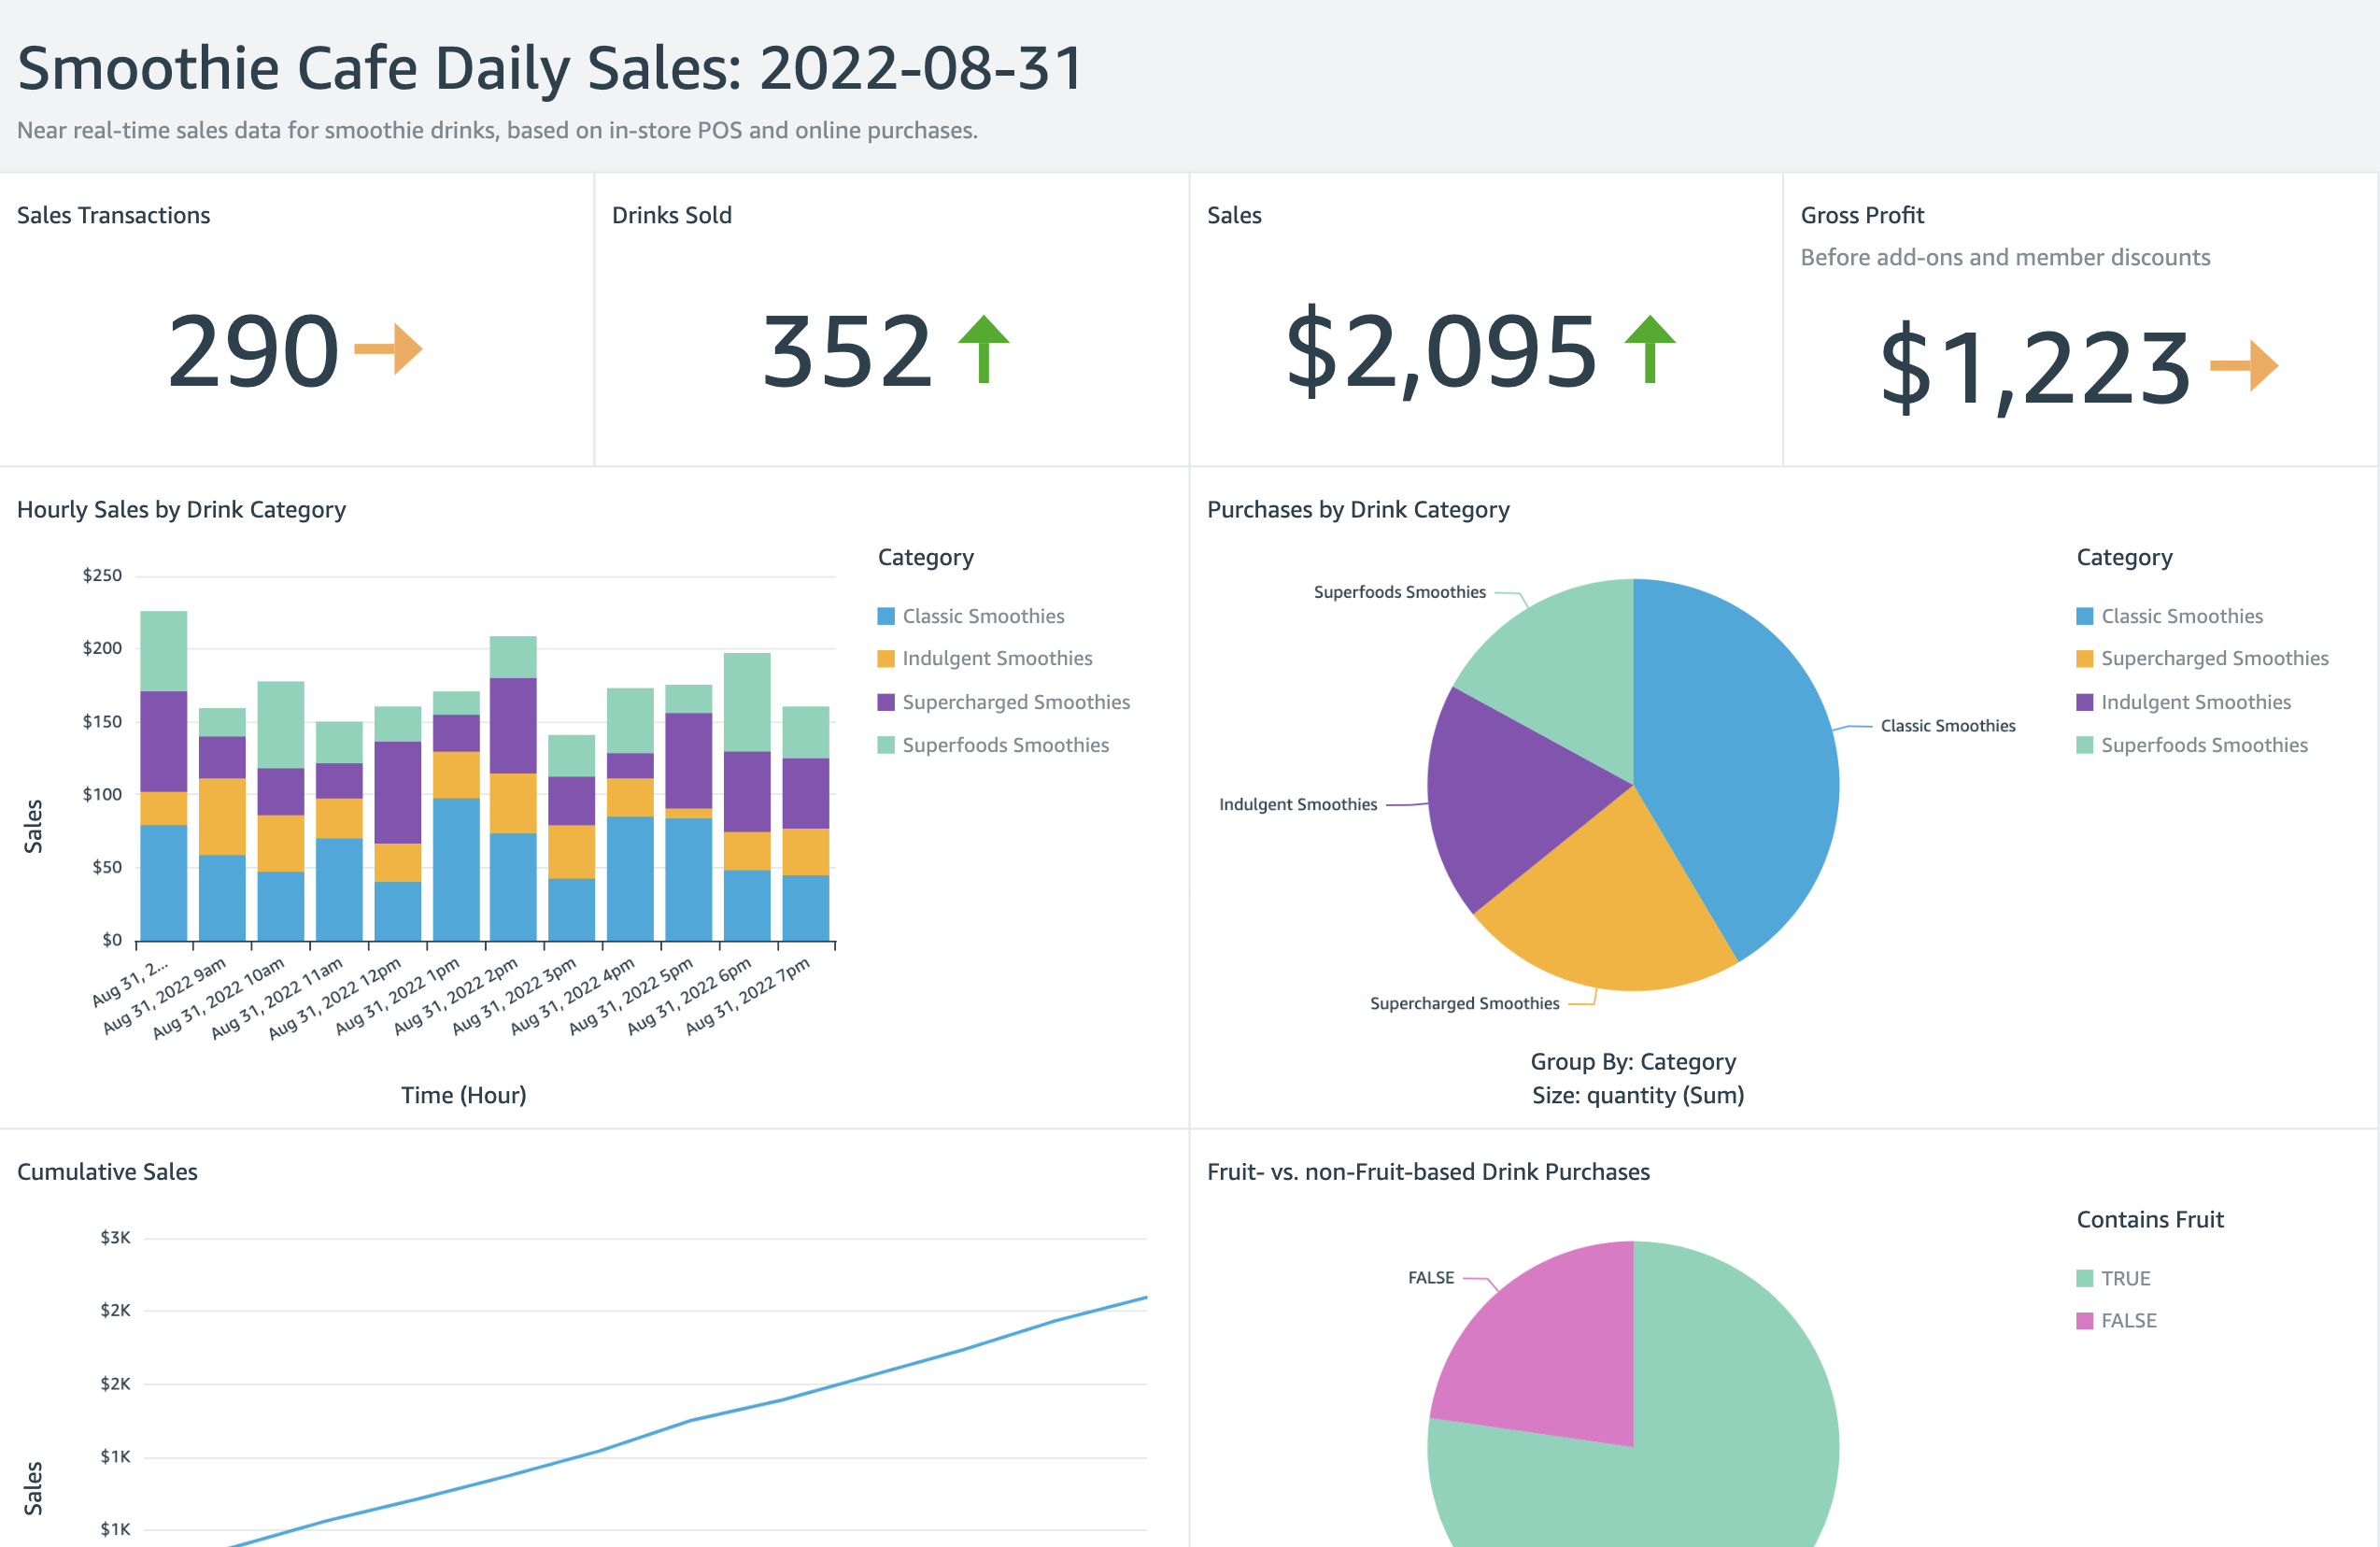Click the Supercharged Smoothies pie callout label
The width and height of the screenshot is (2380, 1547).
tap(1464, 1004)
